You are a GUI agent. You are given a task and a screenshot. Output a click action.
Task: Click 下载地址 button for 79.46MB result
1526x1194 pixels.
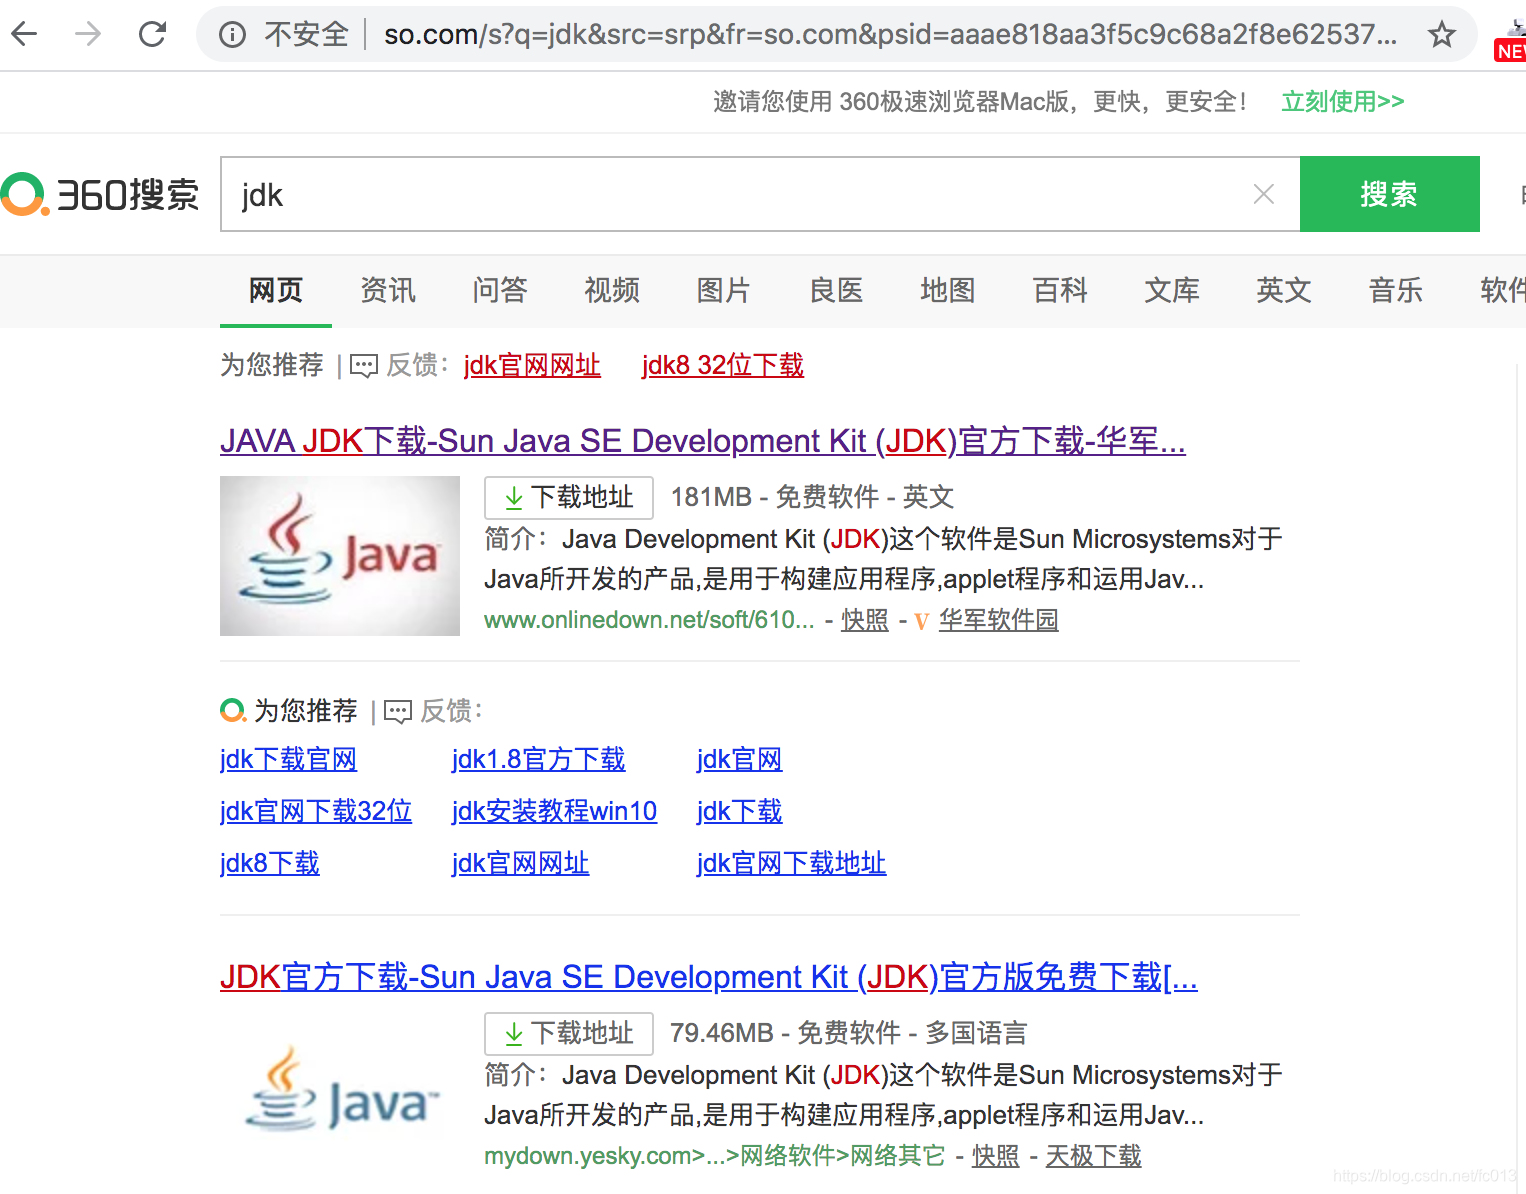[x=568, y=1033]
